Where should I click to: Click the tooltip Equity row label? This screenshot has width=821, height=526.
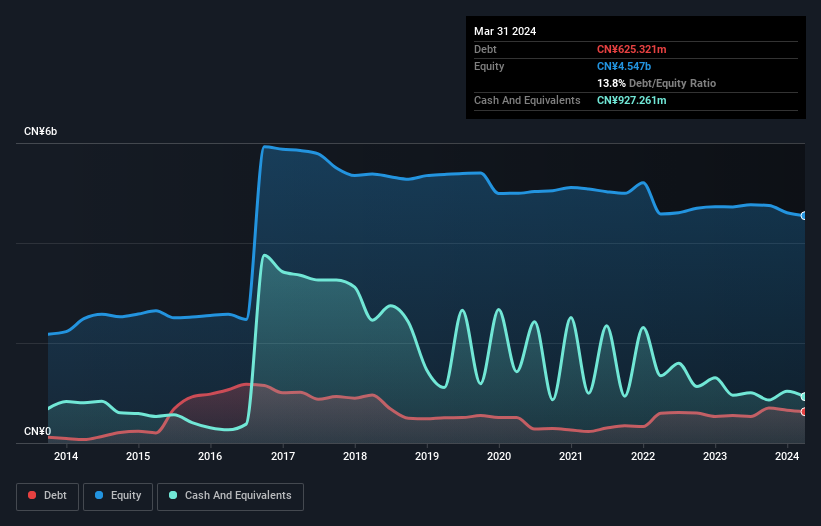(489, 66)
